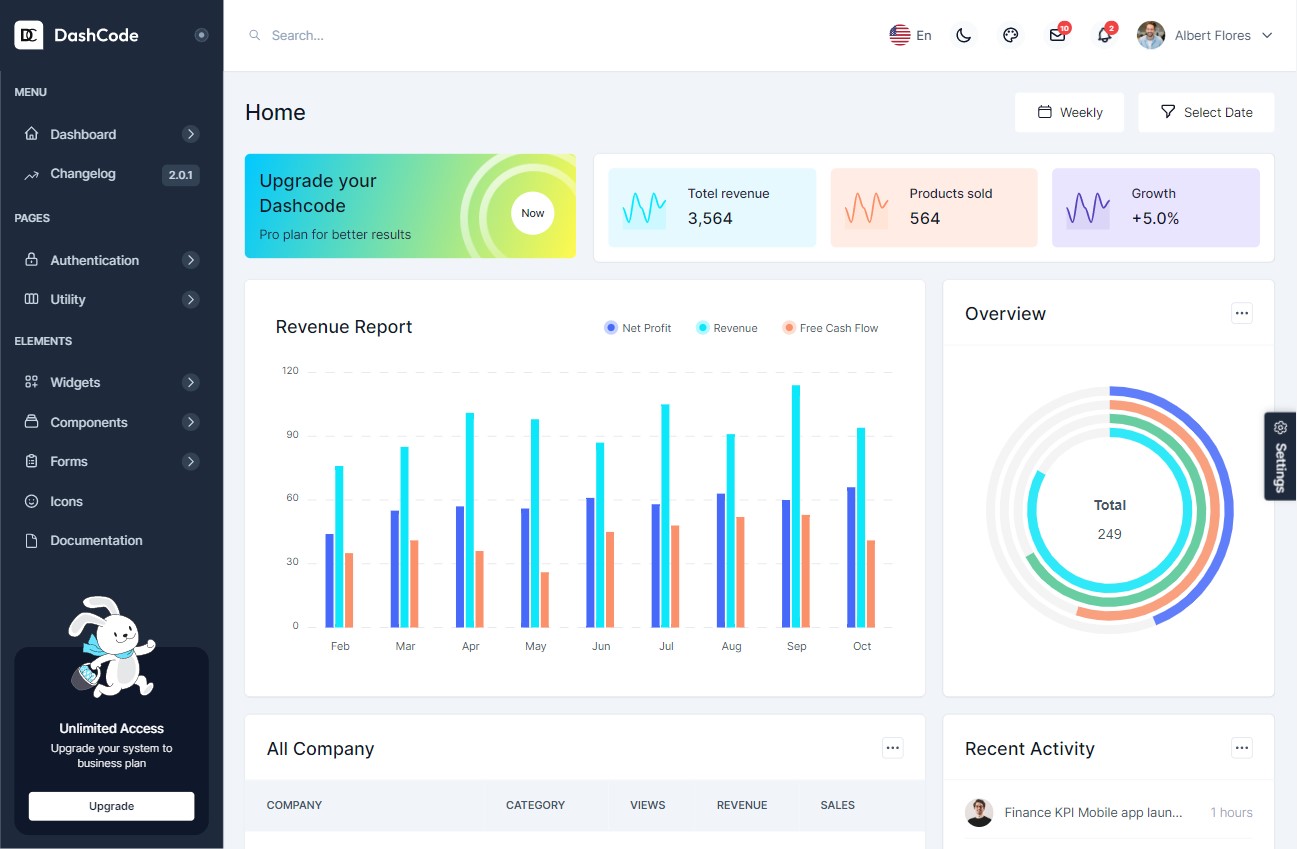Toggle dark mode with the moon icon
Screen dimensions: 1297x849
(x=963, y=35)
